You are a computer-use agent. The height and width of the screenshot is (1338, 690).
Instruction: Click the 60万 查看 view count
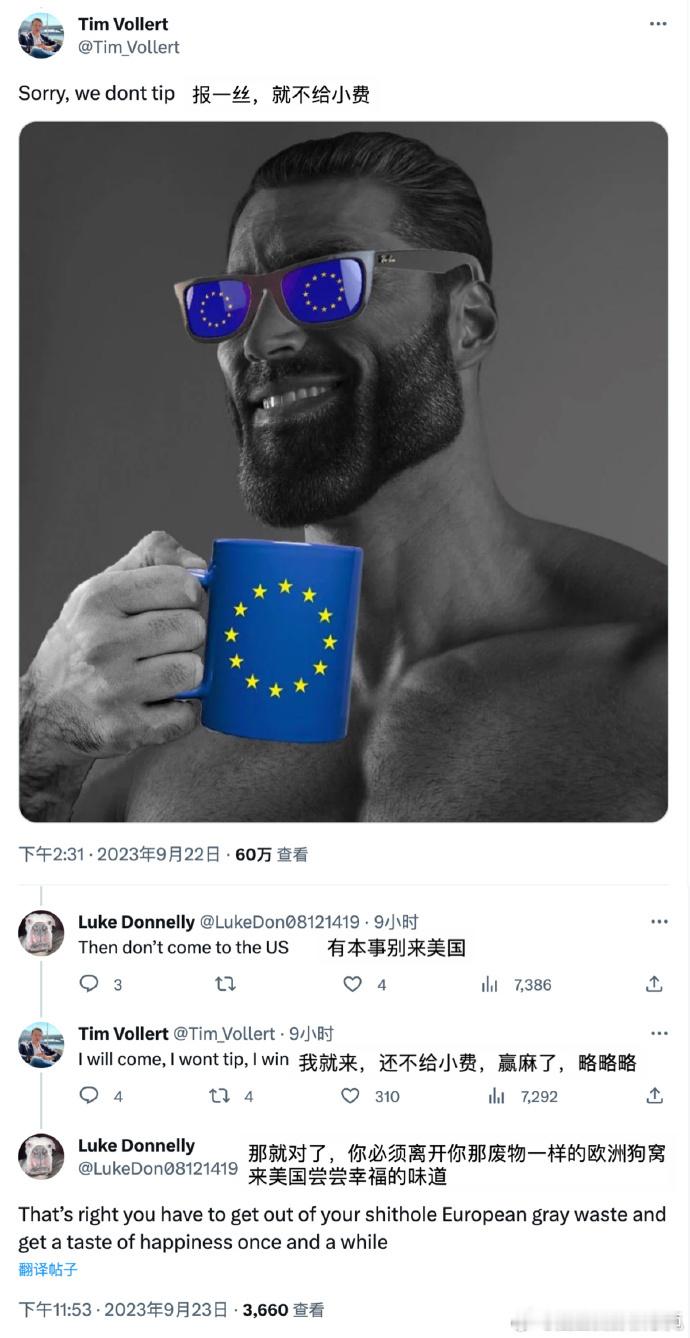point(271,855)
